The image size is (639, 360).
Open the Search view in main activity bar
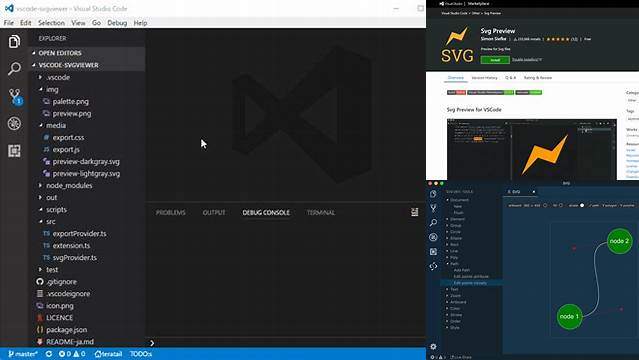point(14,68)
